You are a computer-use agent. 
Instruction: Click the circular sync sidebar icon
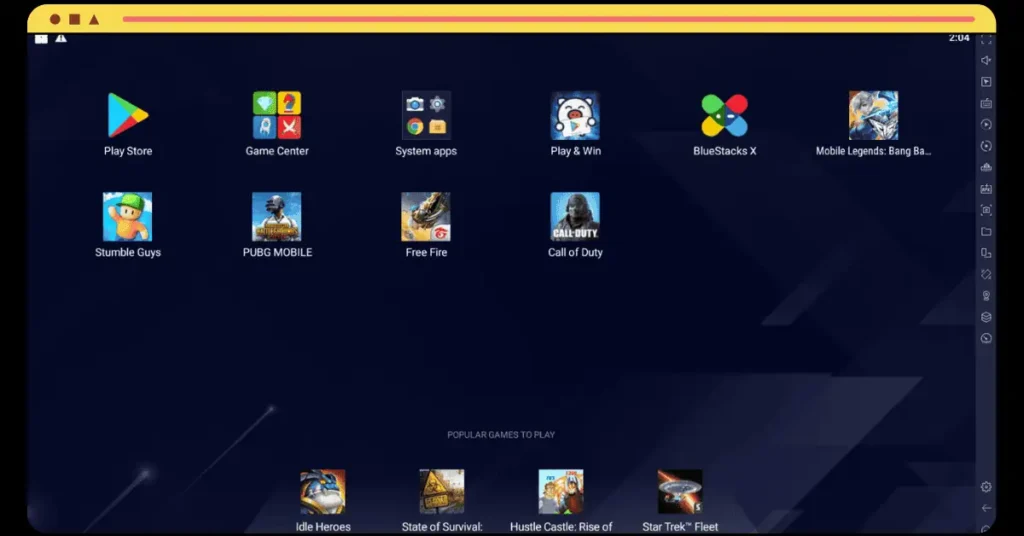pyautogui.click(x=986, y=146)
